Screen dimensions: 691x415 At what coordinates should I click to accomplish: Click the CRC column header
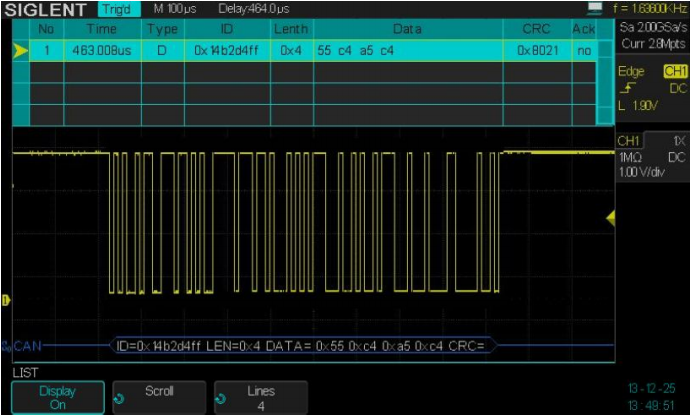click(537, 29)
